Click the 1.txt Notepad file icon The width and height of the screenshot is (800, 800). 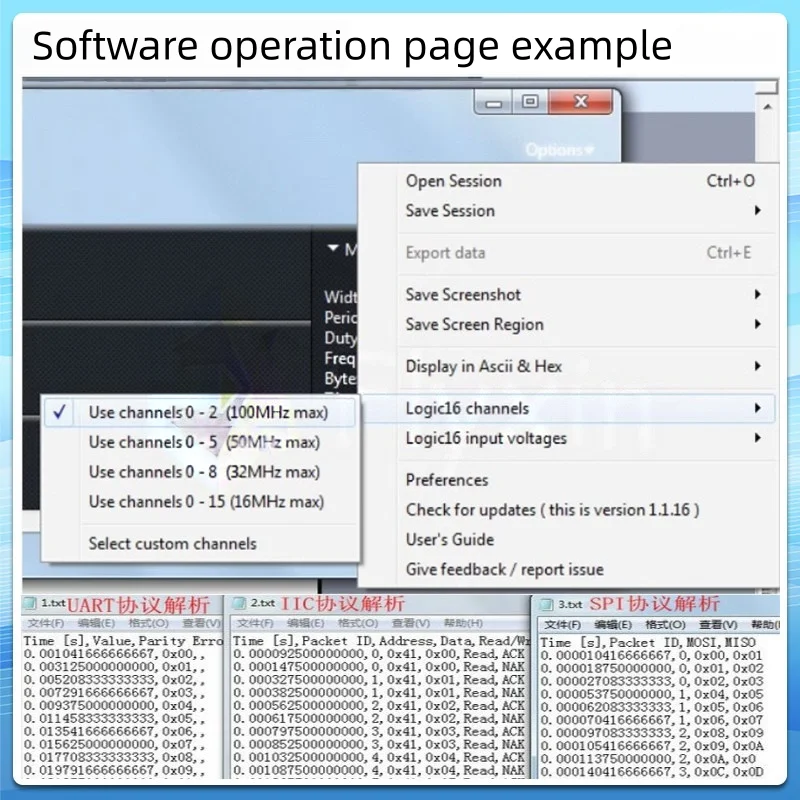click(30, 604)
